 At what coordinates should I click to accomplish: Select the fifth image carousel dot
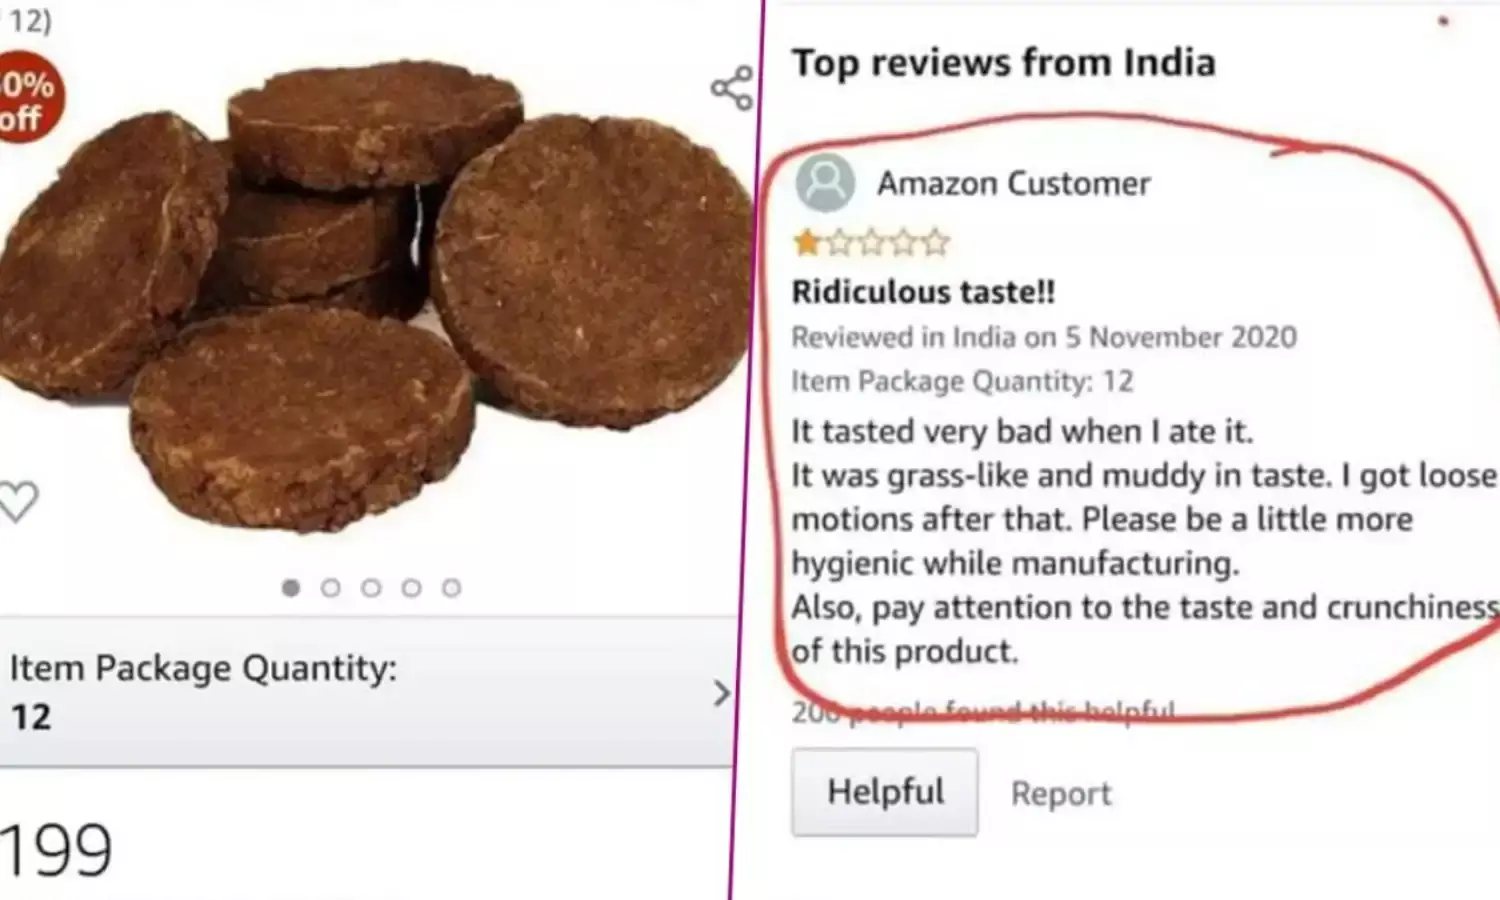click(451, 588)
